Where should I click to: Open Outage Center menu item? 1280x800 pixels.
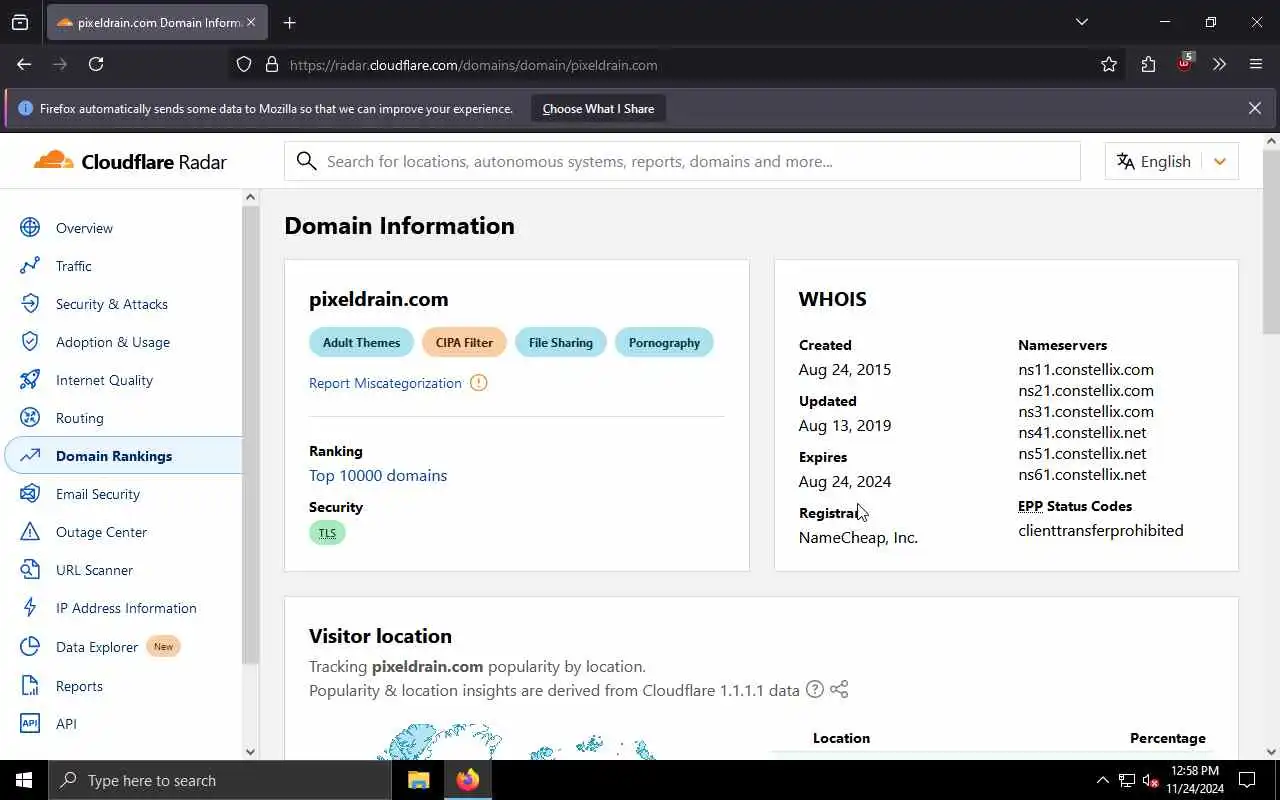pos(101,532)
